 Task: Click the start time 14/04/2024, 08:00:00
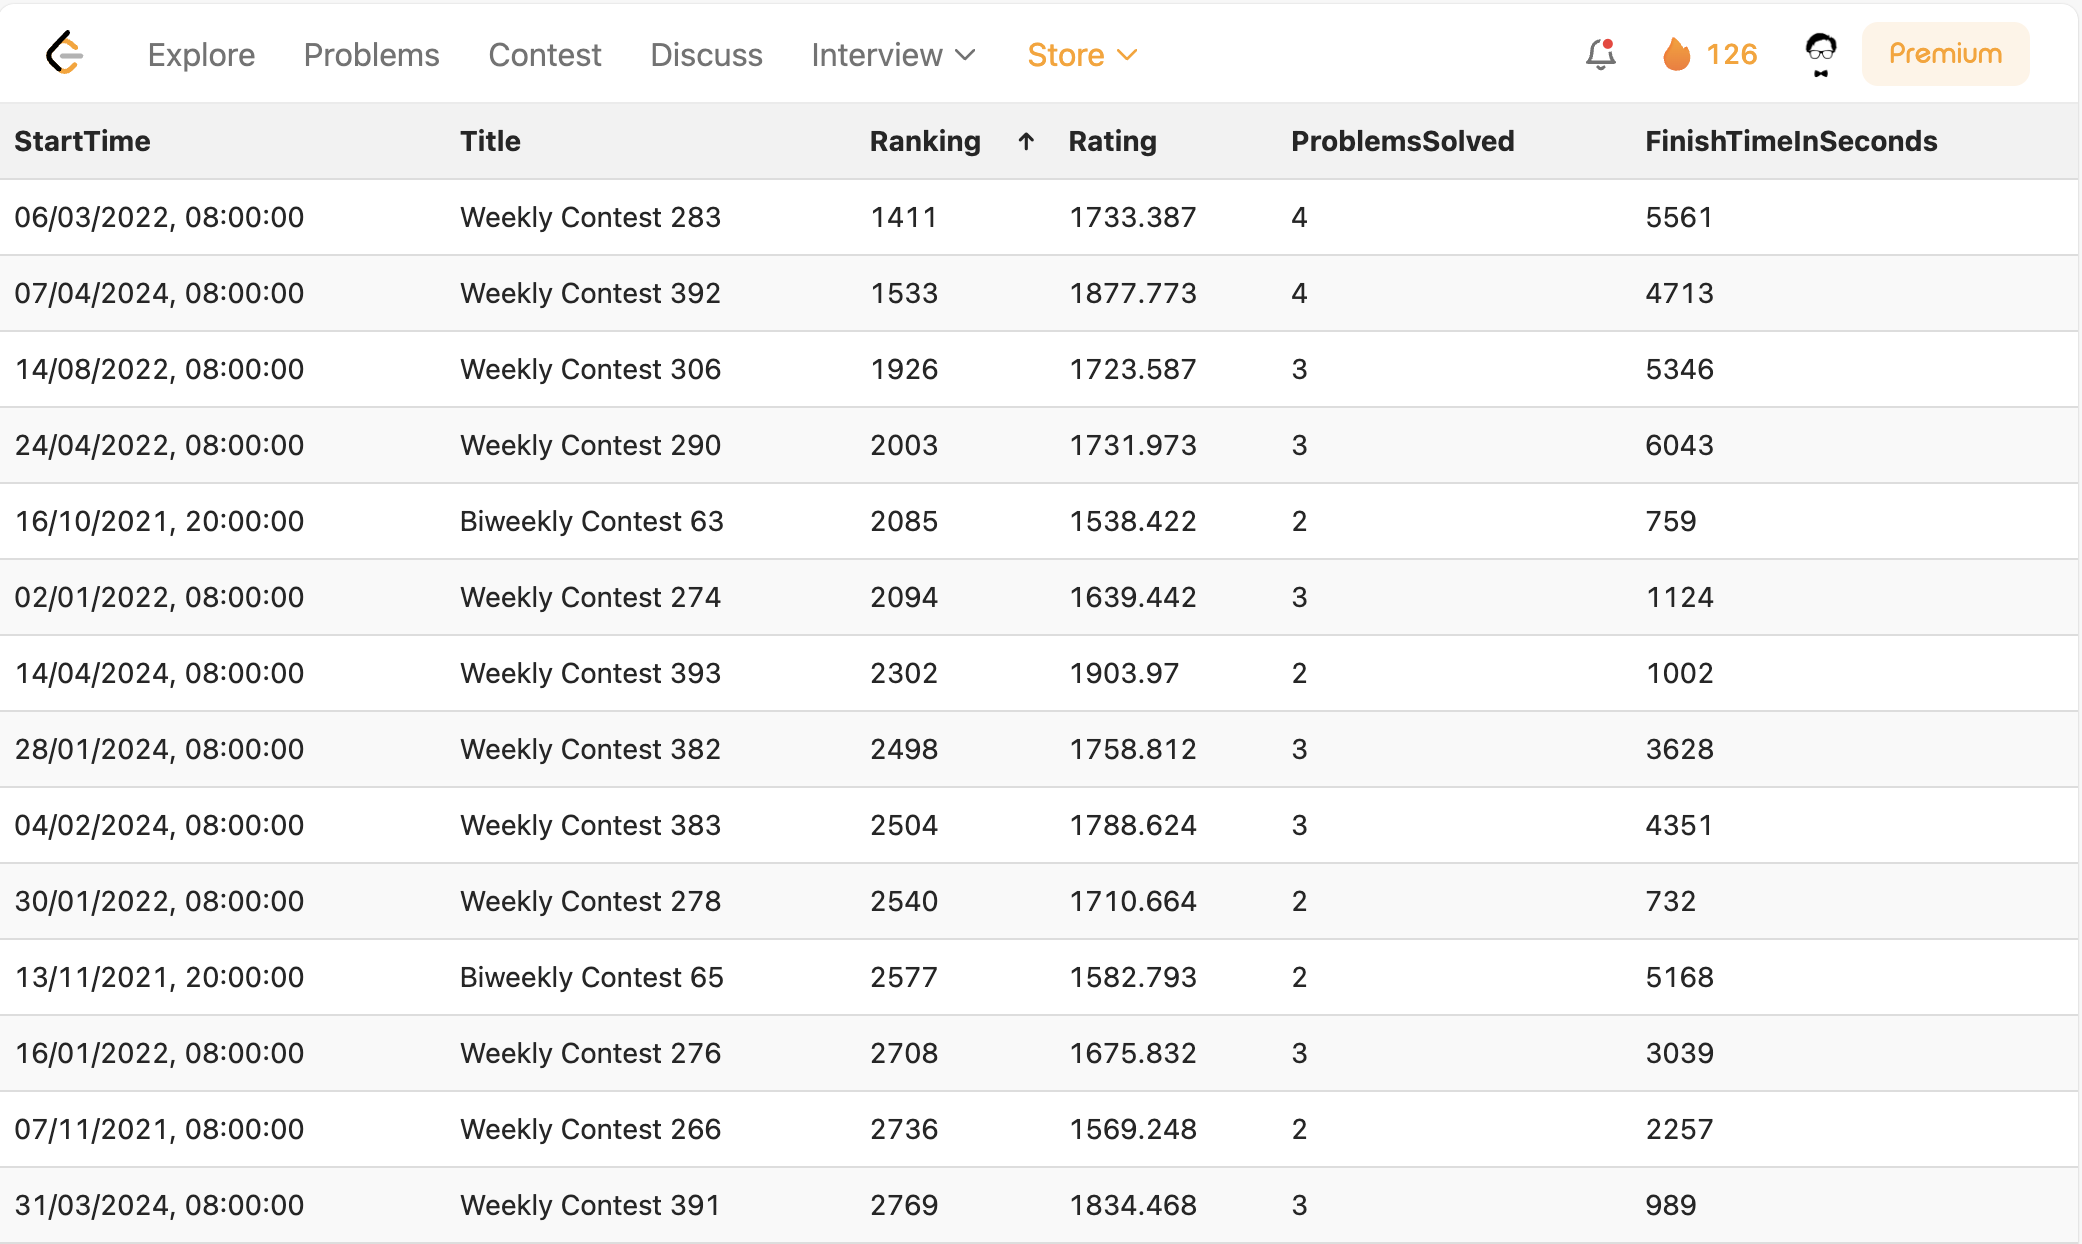click(159, 673)
